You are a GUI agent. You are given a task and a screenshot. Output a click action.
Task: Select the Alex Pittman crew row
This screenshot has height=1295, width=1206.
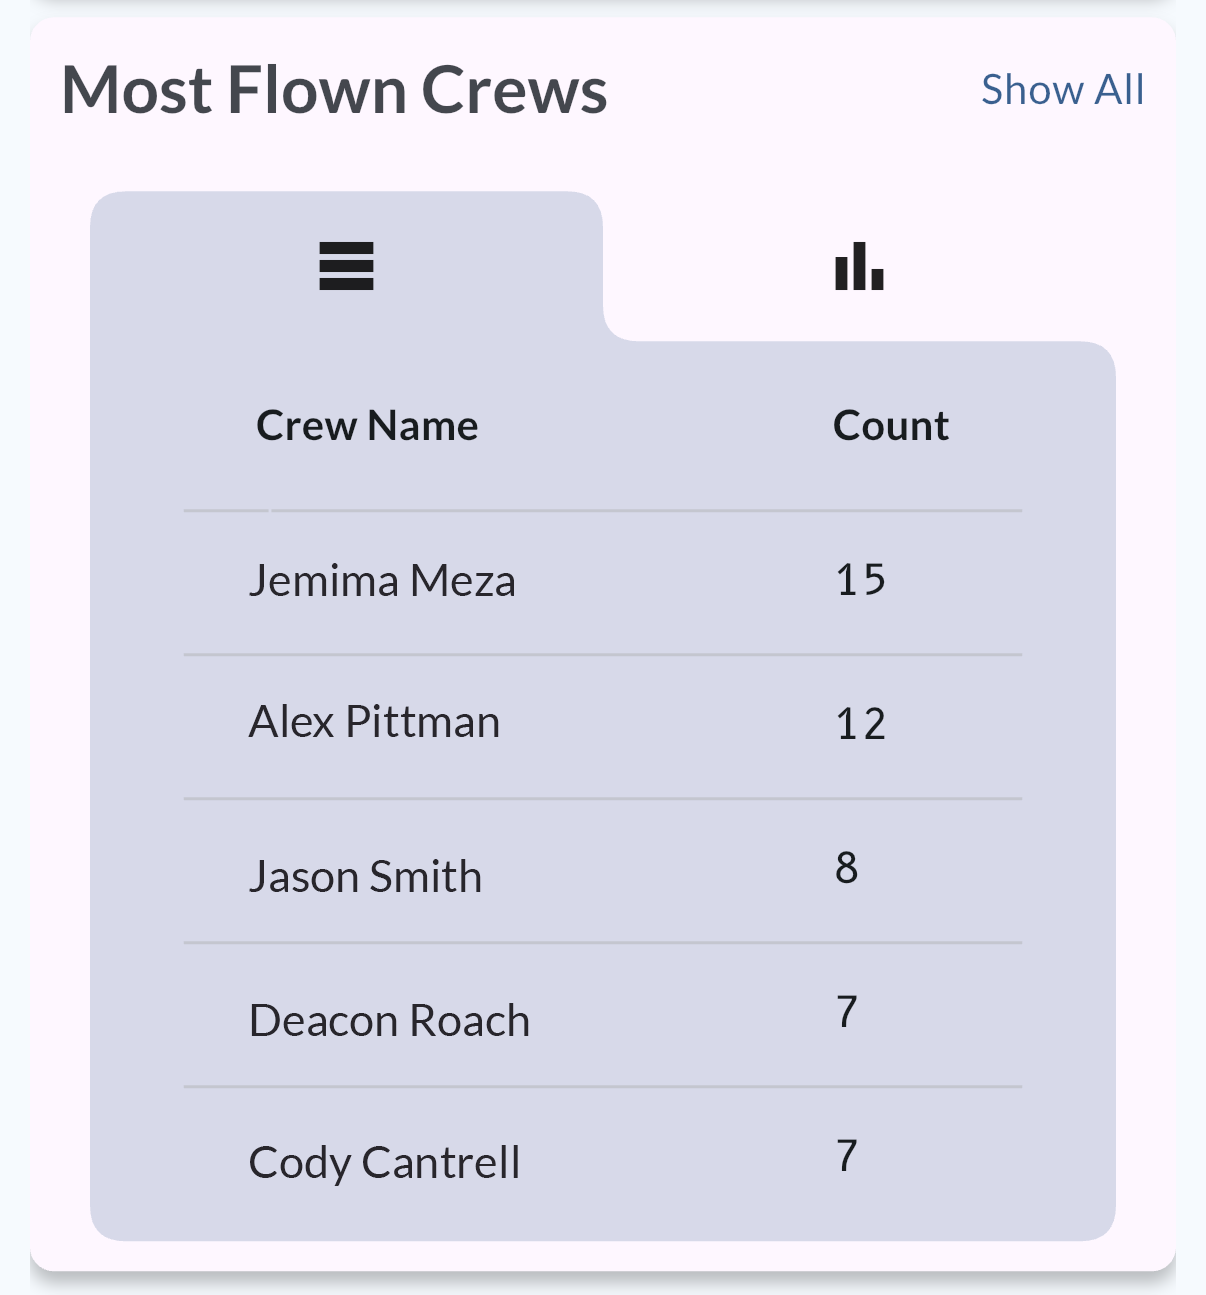[374, 723]
